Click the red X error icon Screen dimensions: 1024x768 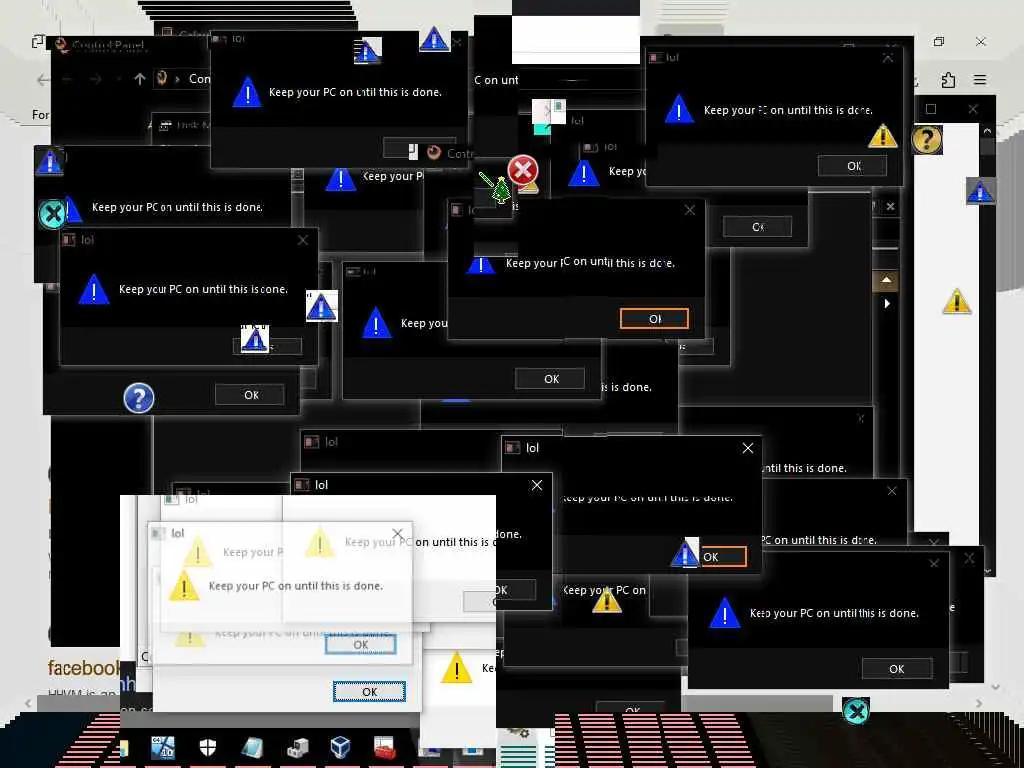523,170
